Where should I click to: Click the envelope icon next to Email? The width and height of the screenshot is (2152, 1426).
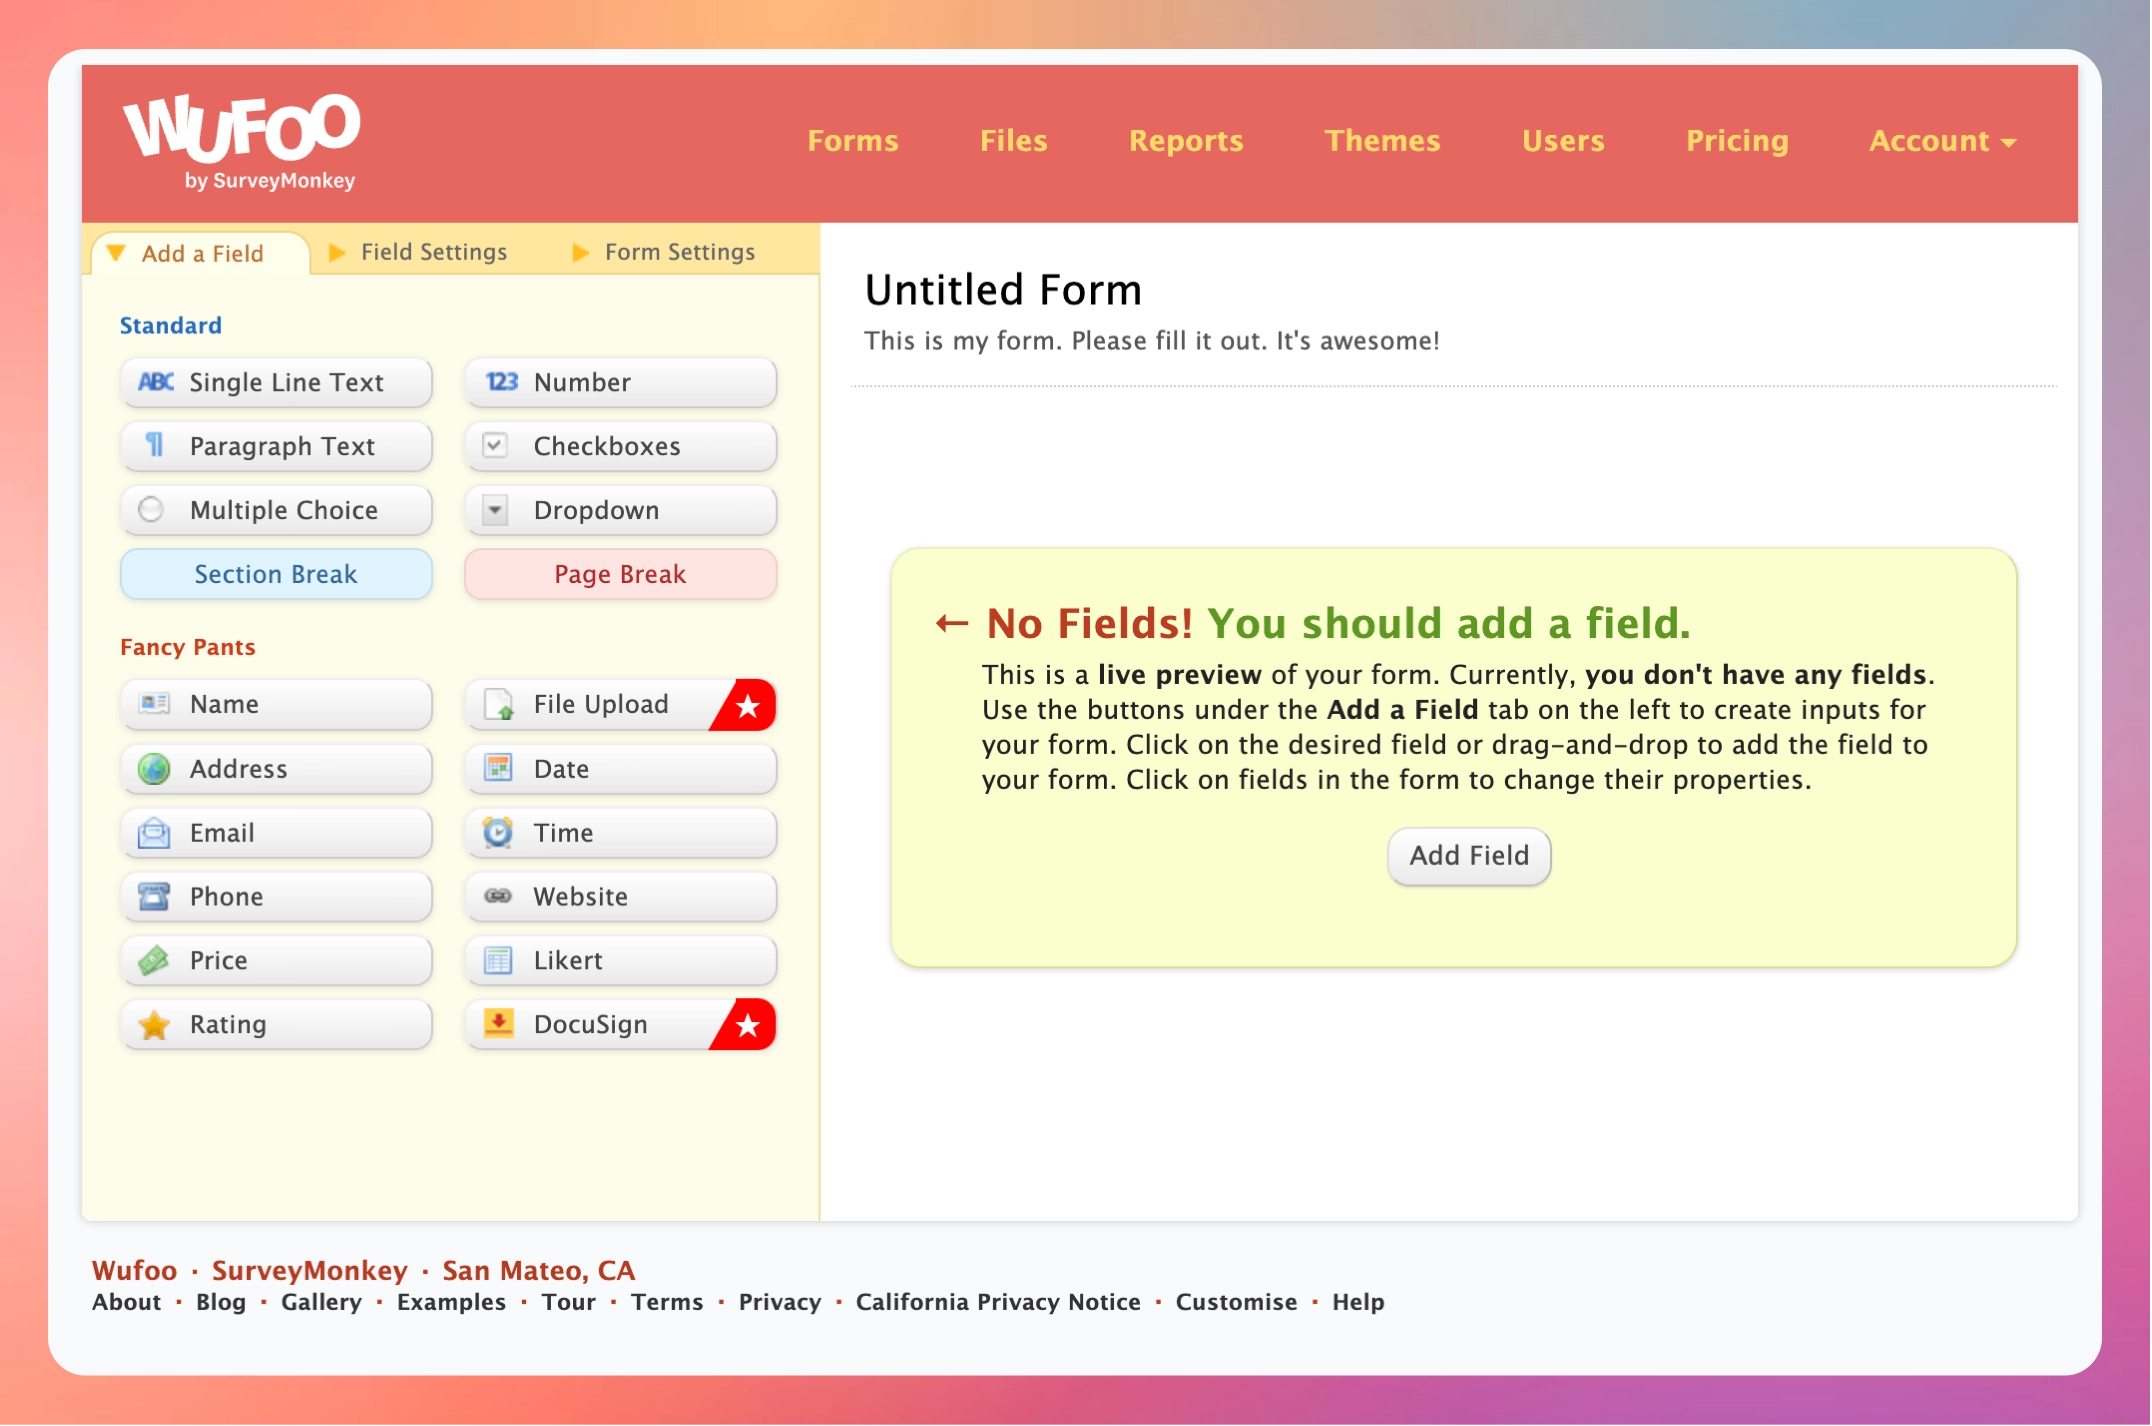[x=154, y=832]
